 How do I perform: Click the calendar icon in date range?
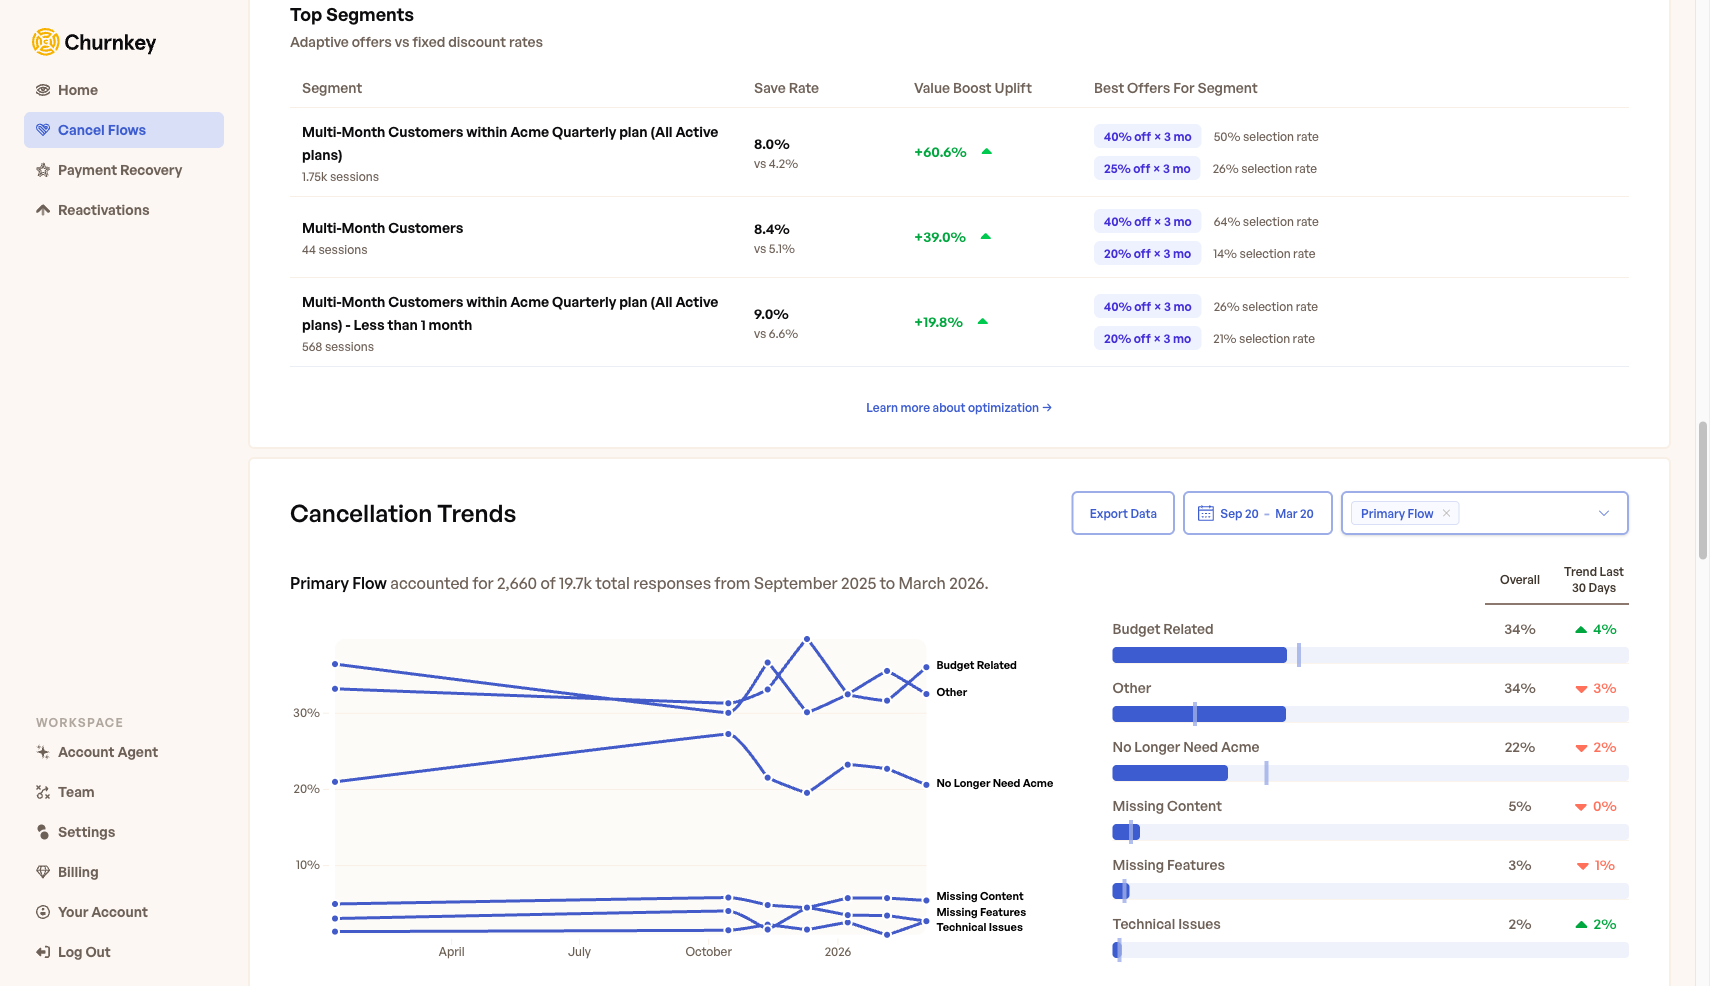(x=1205, y=513)
